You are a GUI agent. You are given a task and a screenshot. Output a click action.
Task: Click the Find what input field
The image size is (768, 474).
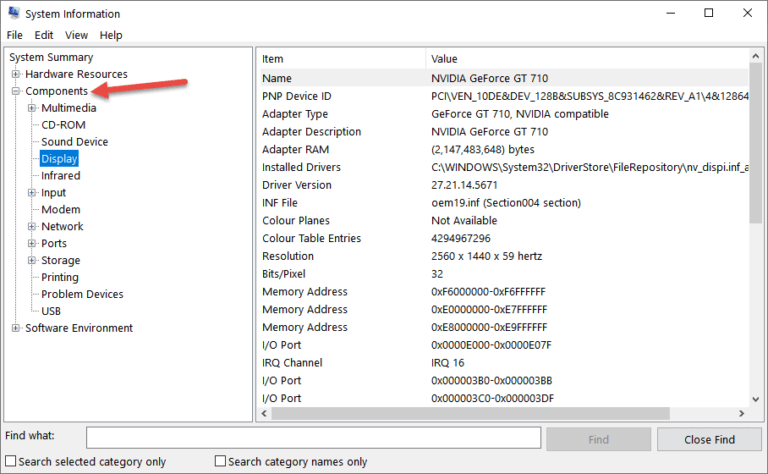pos(313,438)
